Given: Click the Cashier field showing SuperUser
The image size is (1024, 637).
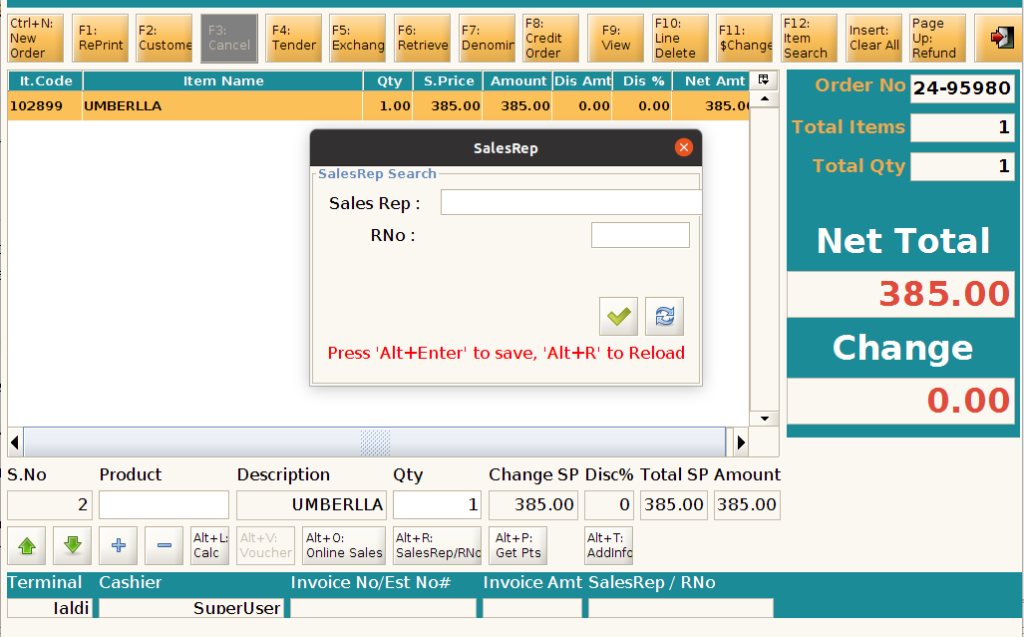Looking at the screenshot, I should [191, 608].
